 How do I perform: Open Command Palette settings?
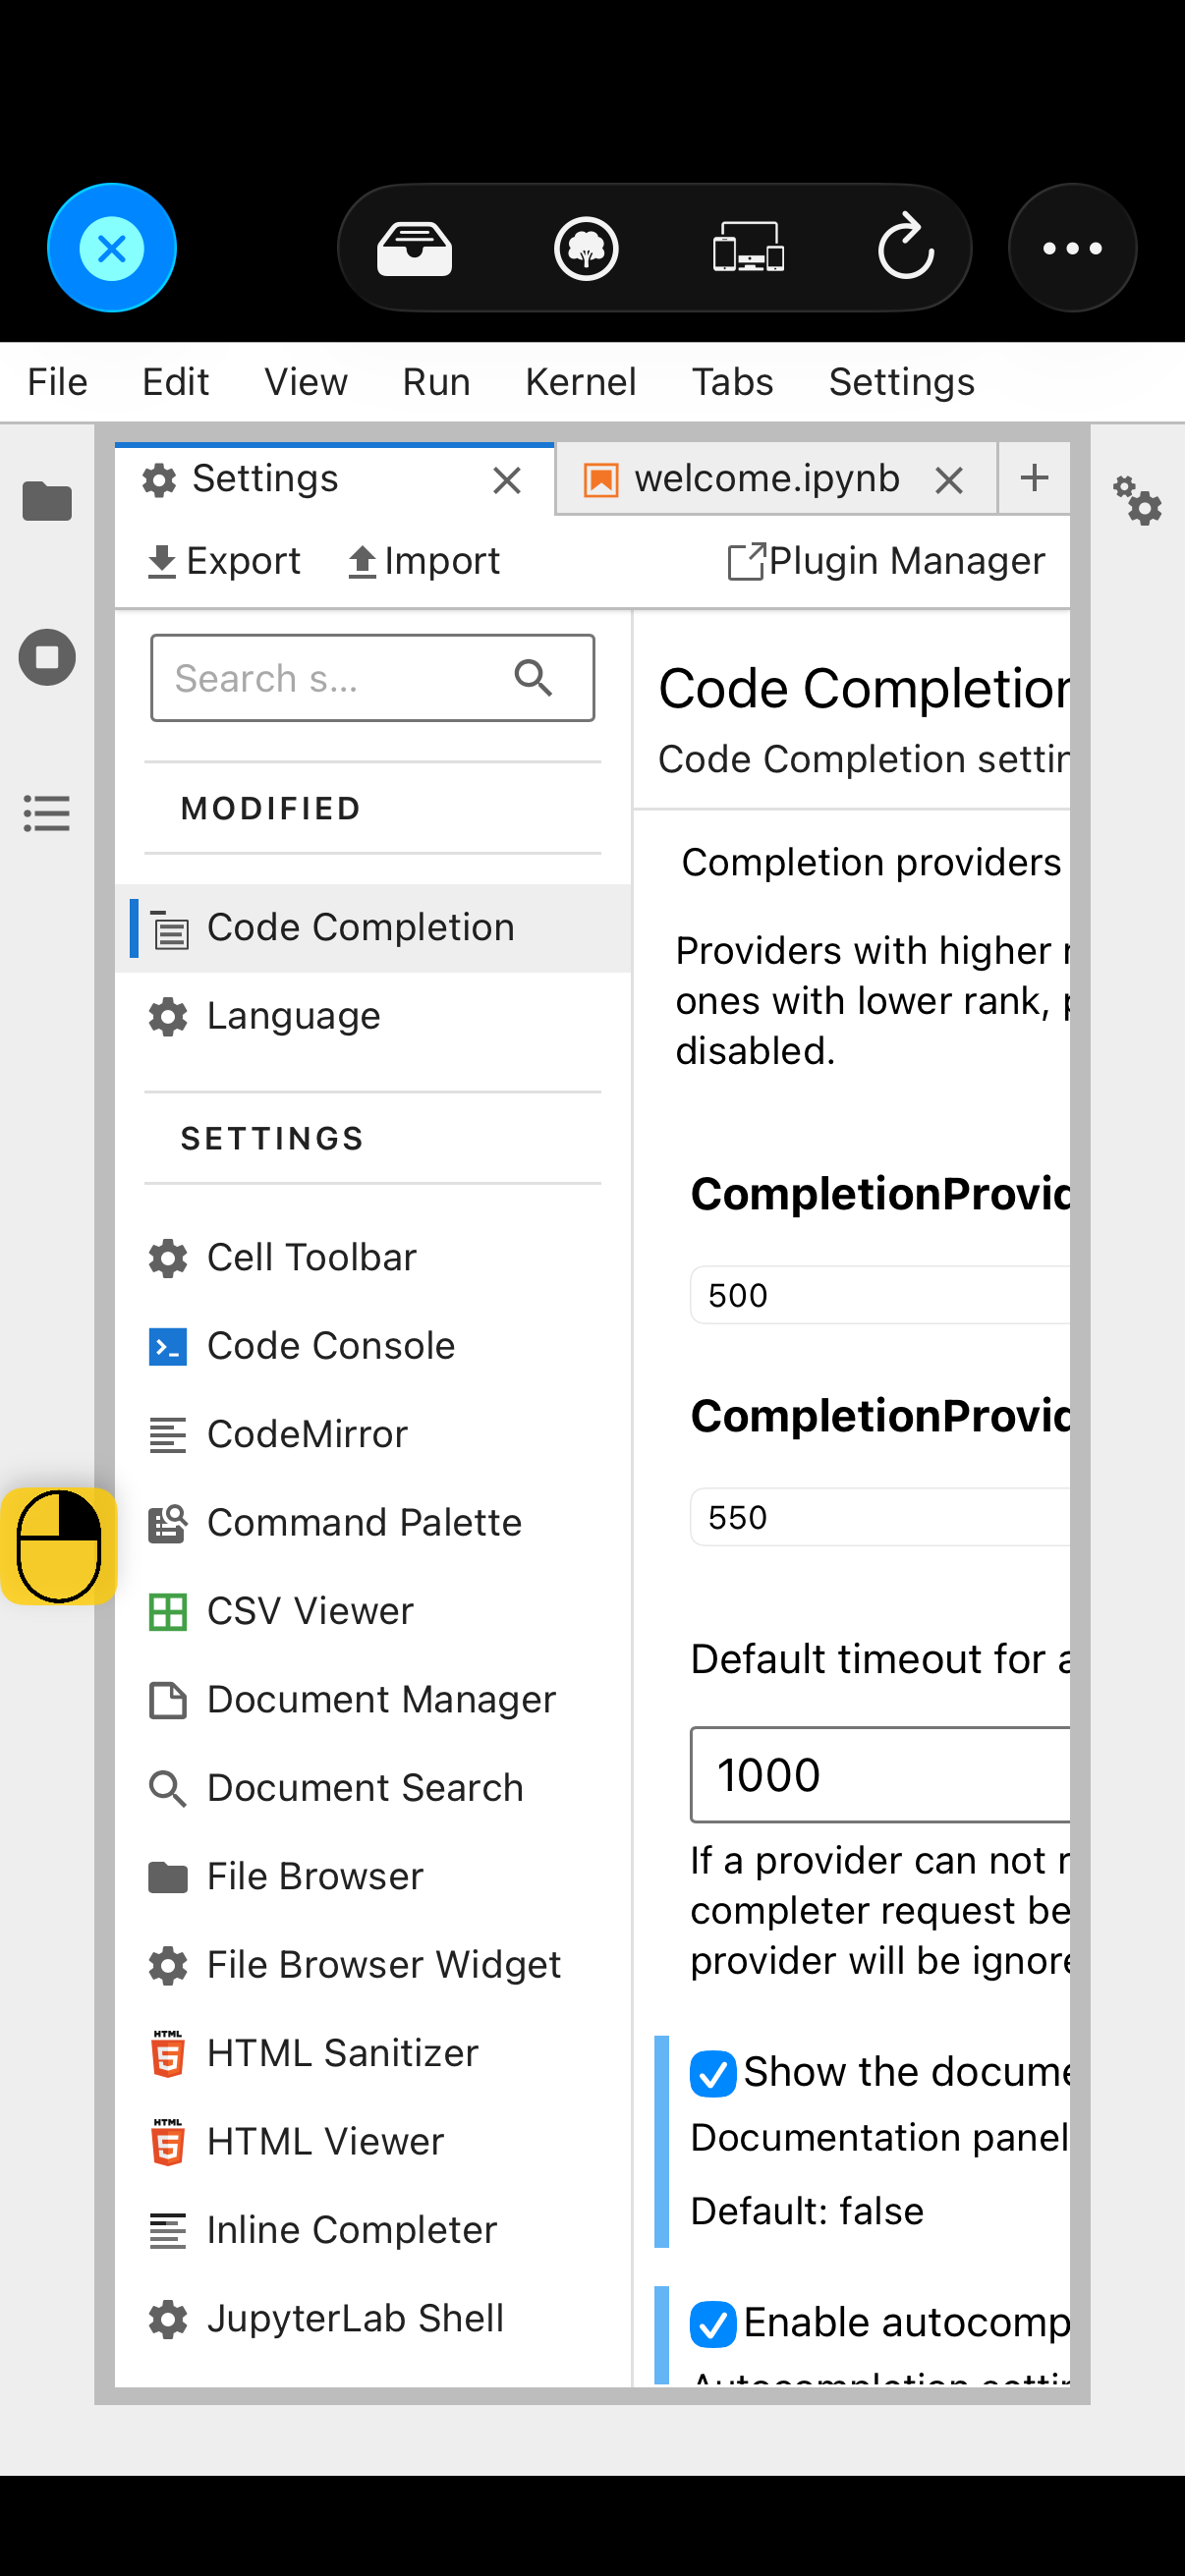tap(374, 1523)
